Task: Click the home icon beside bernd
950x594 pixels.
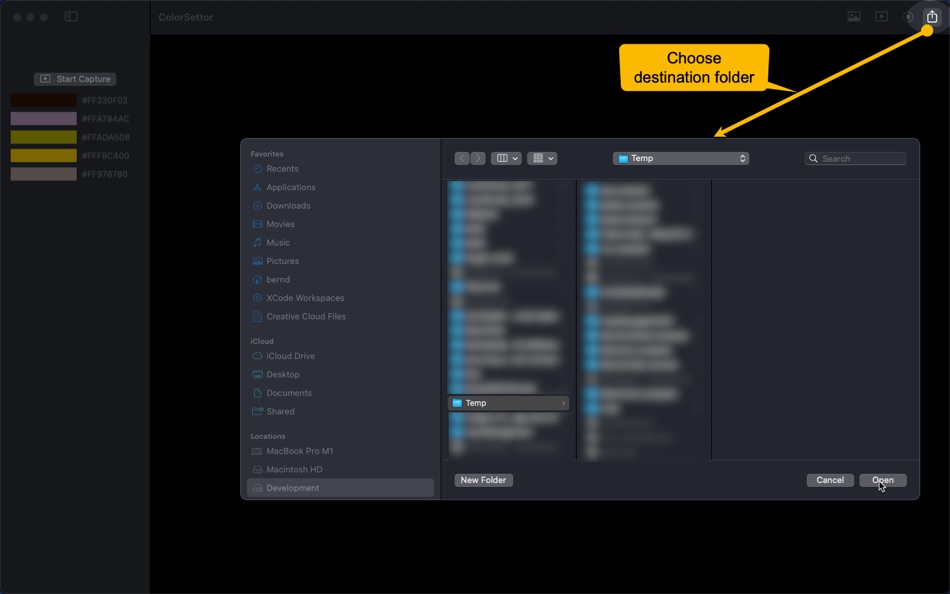Action: tap(257, 279)
